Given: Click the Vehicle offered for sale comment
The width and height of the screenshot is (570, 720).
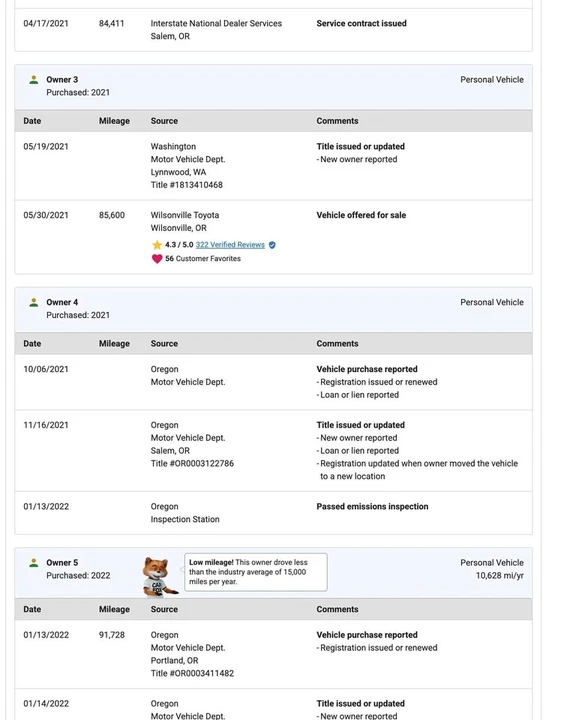Looking at the screenshot, I should 361,215.
